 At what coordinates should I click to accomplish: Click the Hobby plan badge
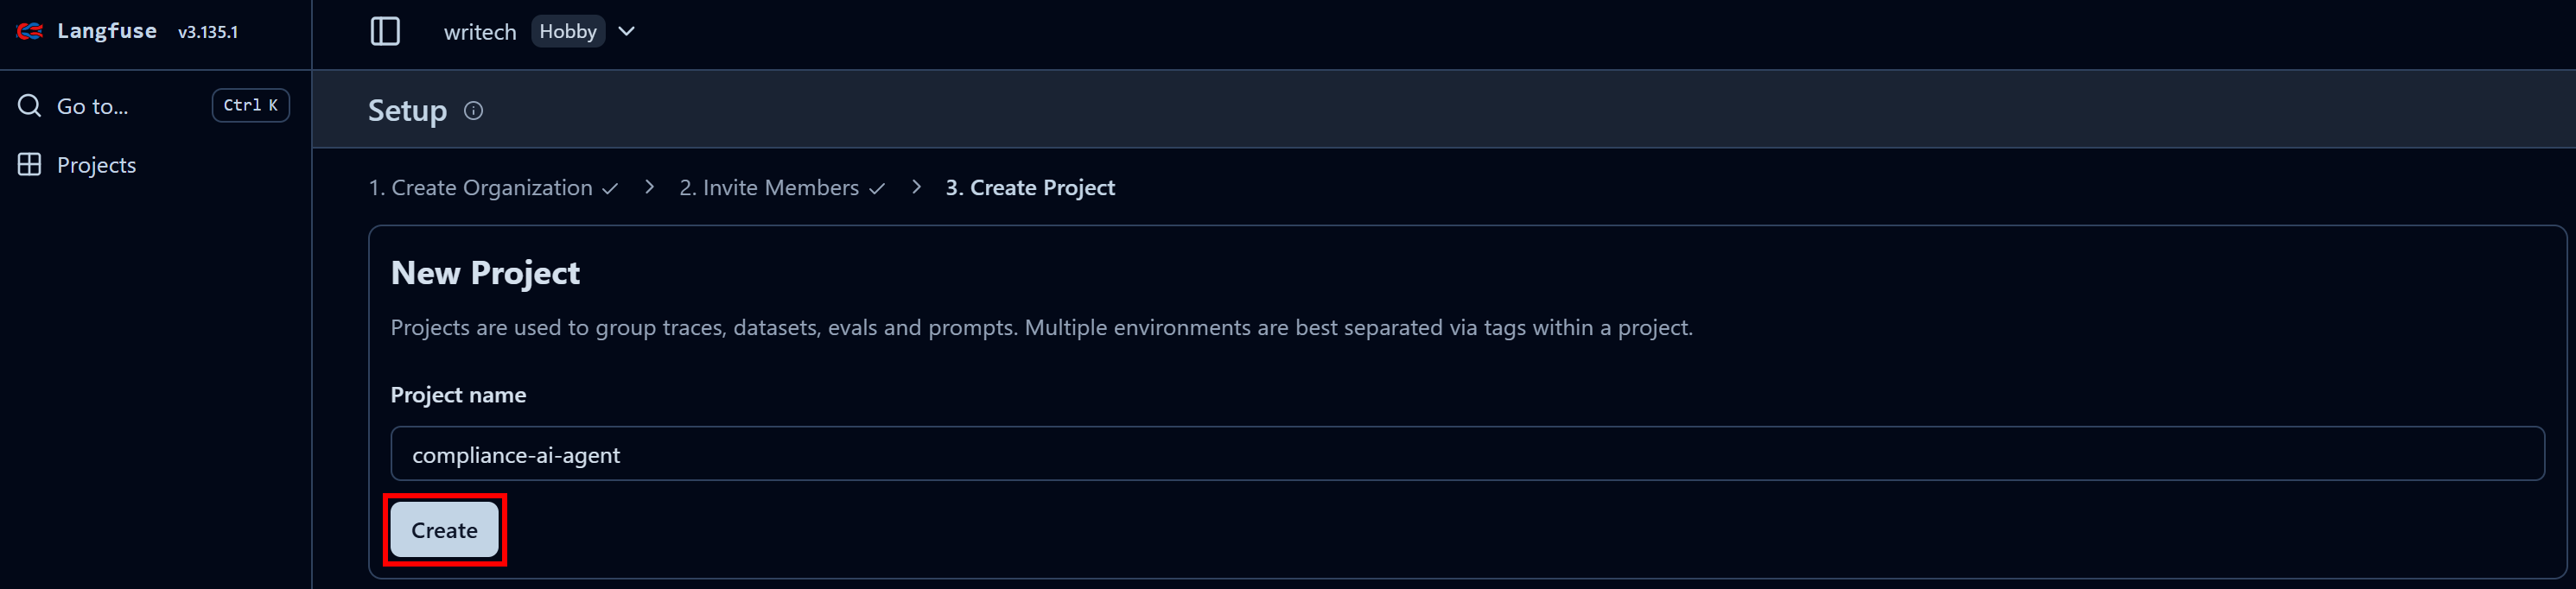(x=567, y=31)
